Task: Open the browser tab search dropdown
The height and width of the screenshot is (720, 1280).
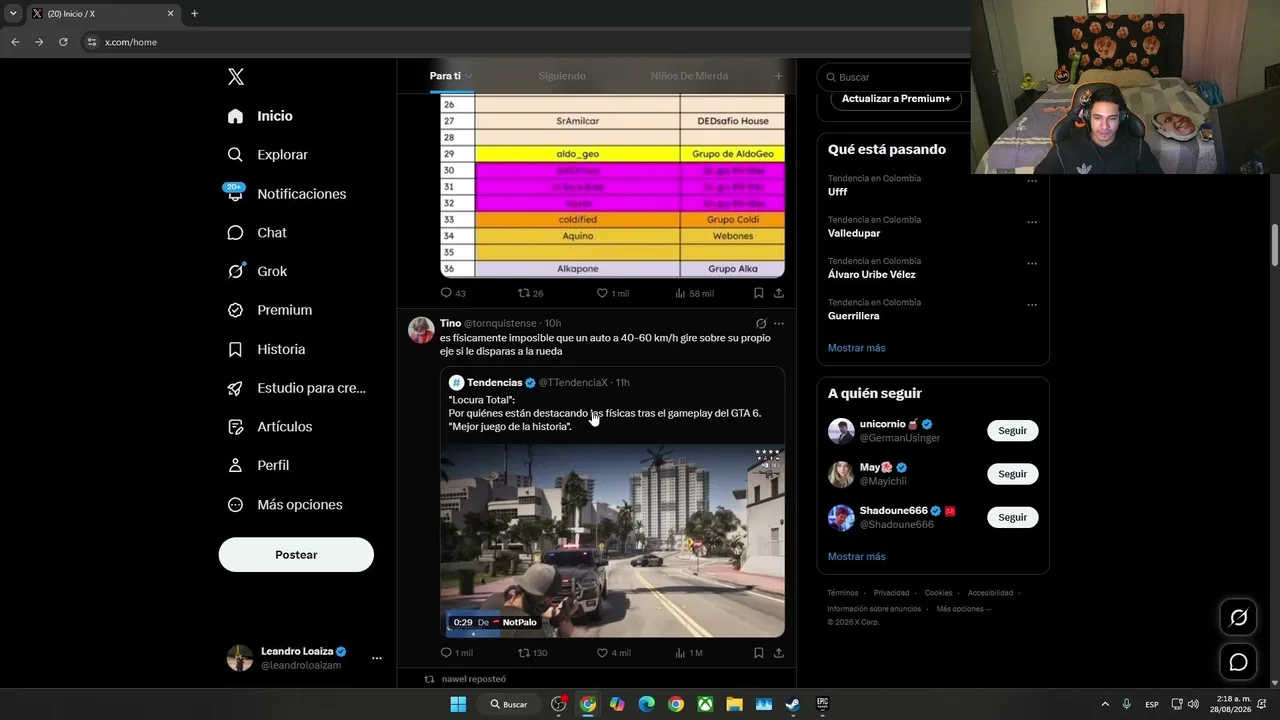Action: click(x=13, y=13)
